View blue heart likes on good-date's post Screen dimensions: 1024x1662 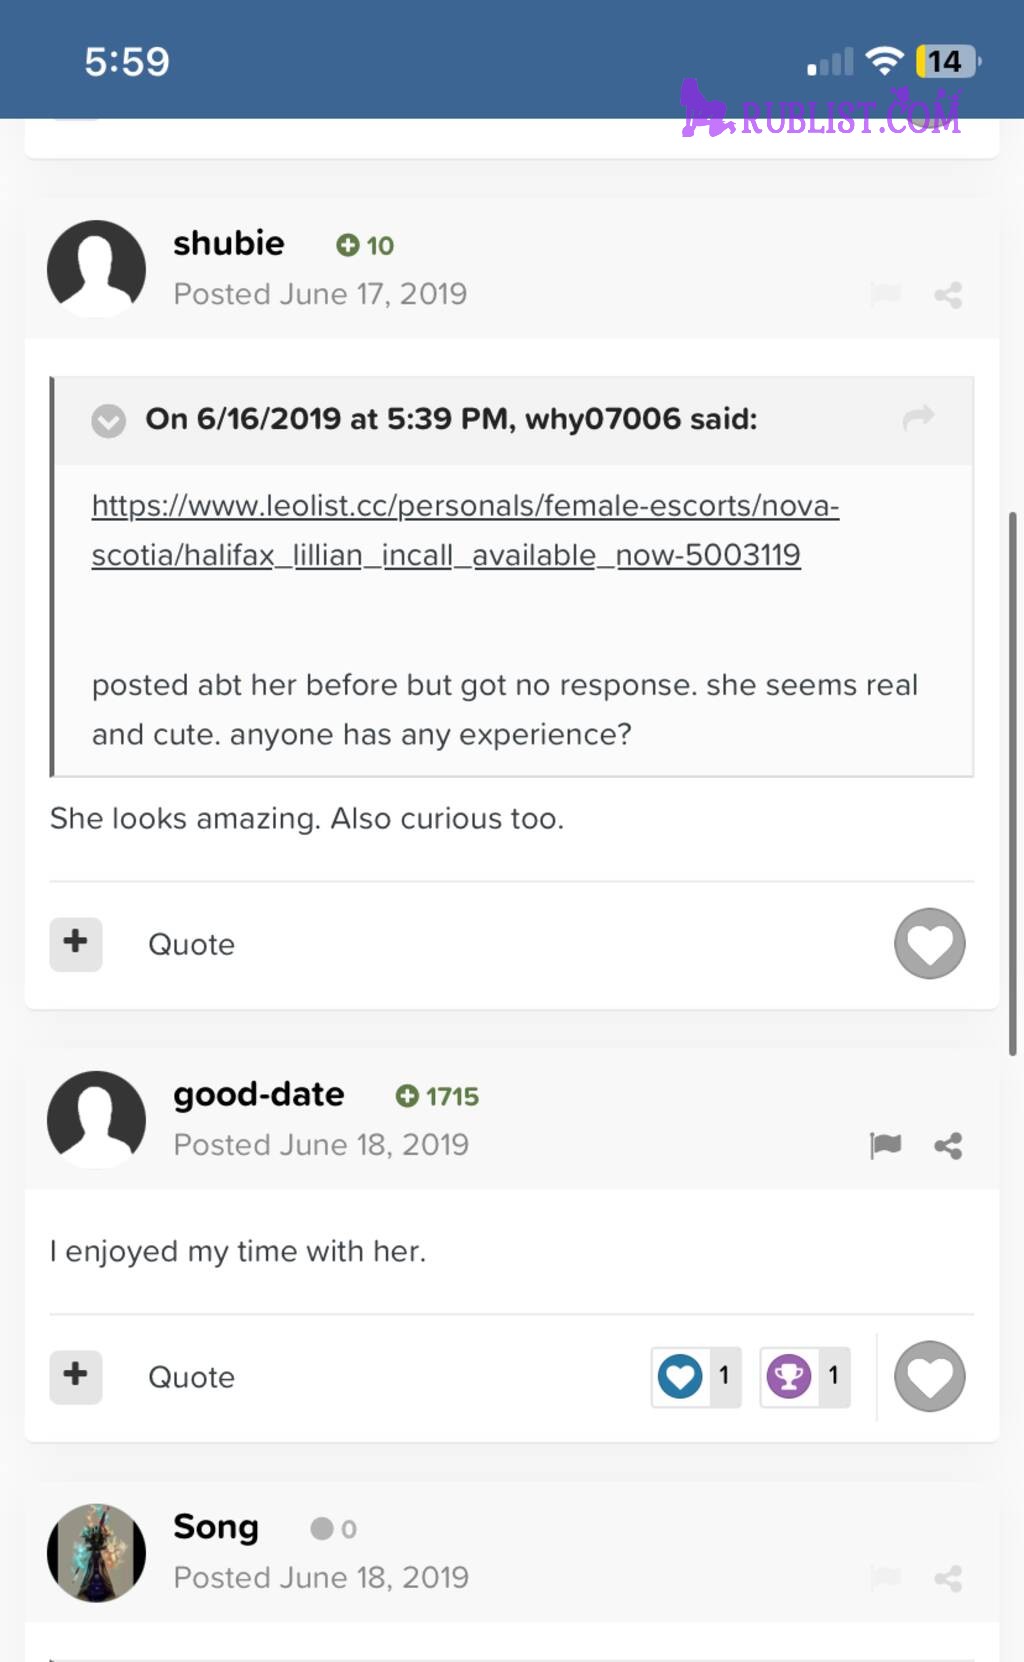[696, 1377]
